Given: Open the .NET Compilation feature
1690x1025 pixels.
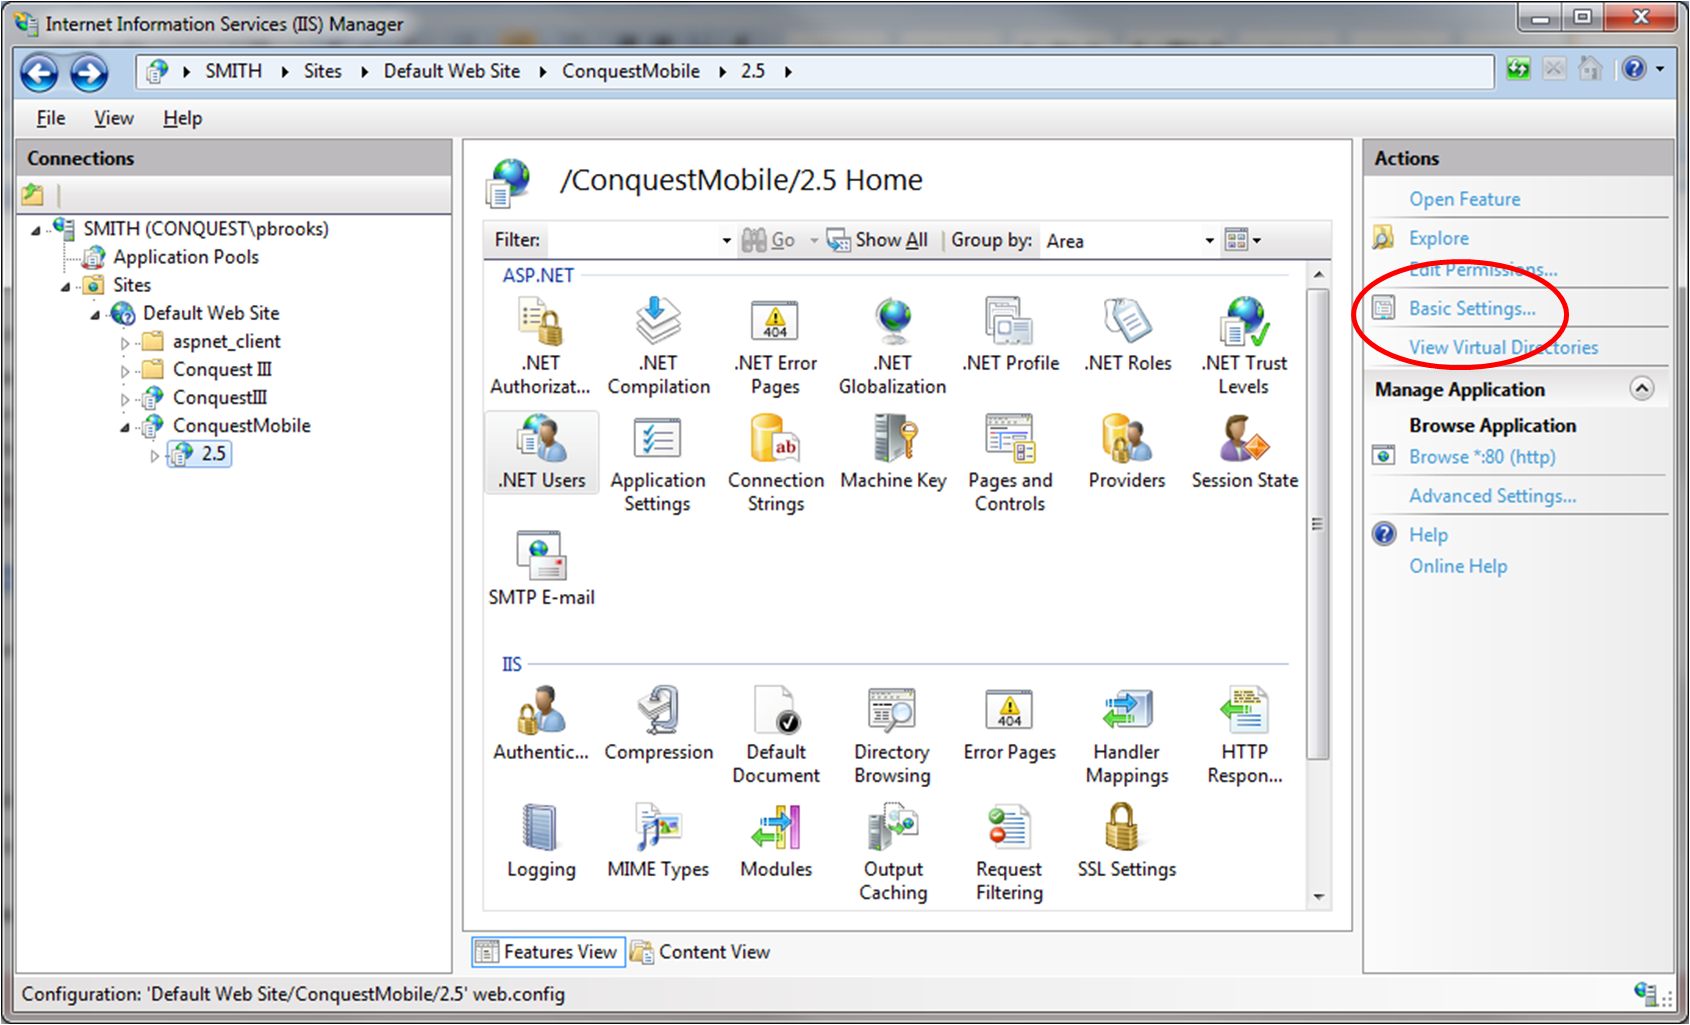Looking at the screenshot, I should pyautogui.click(x=658, y=346).
